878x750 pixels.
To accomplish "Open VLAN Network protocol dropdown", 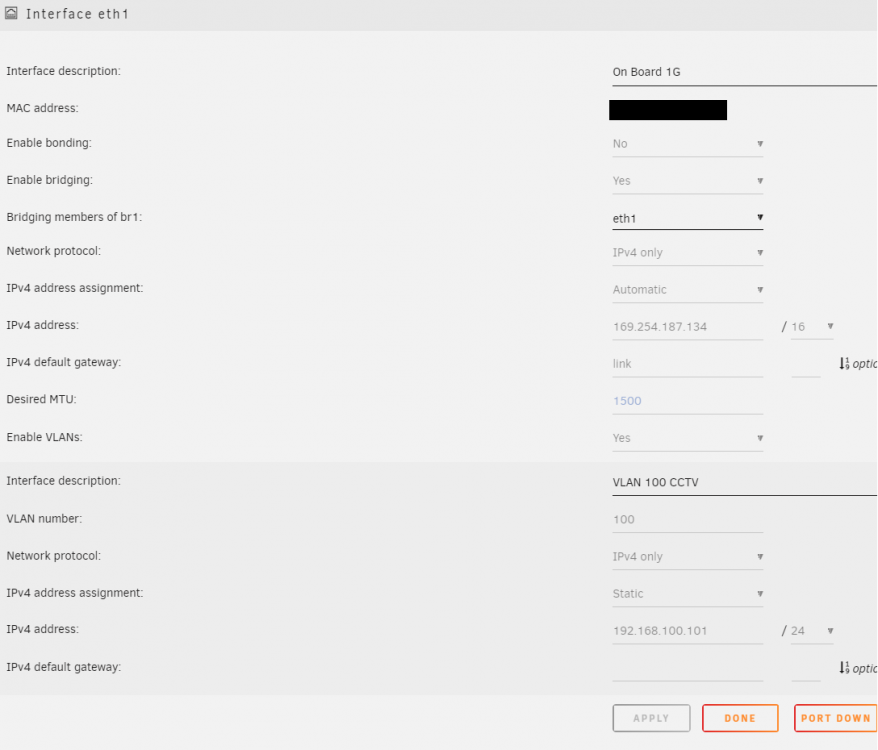I will tap(687, 557).
